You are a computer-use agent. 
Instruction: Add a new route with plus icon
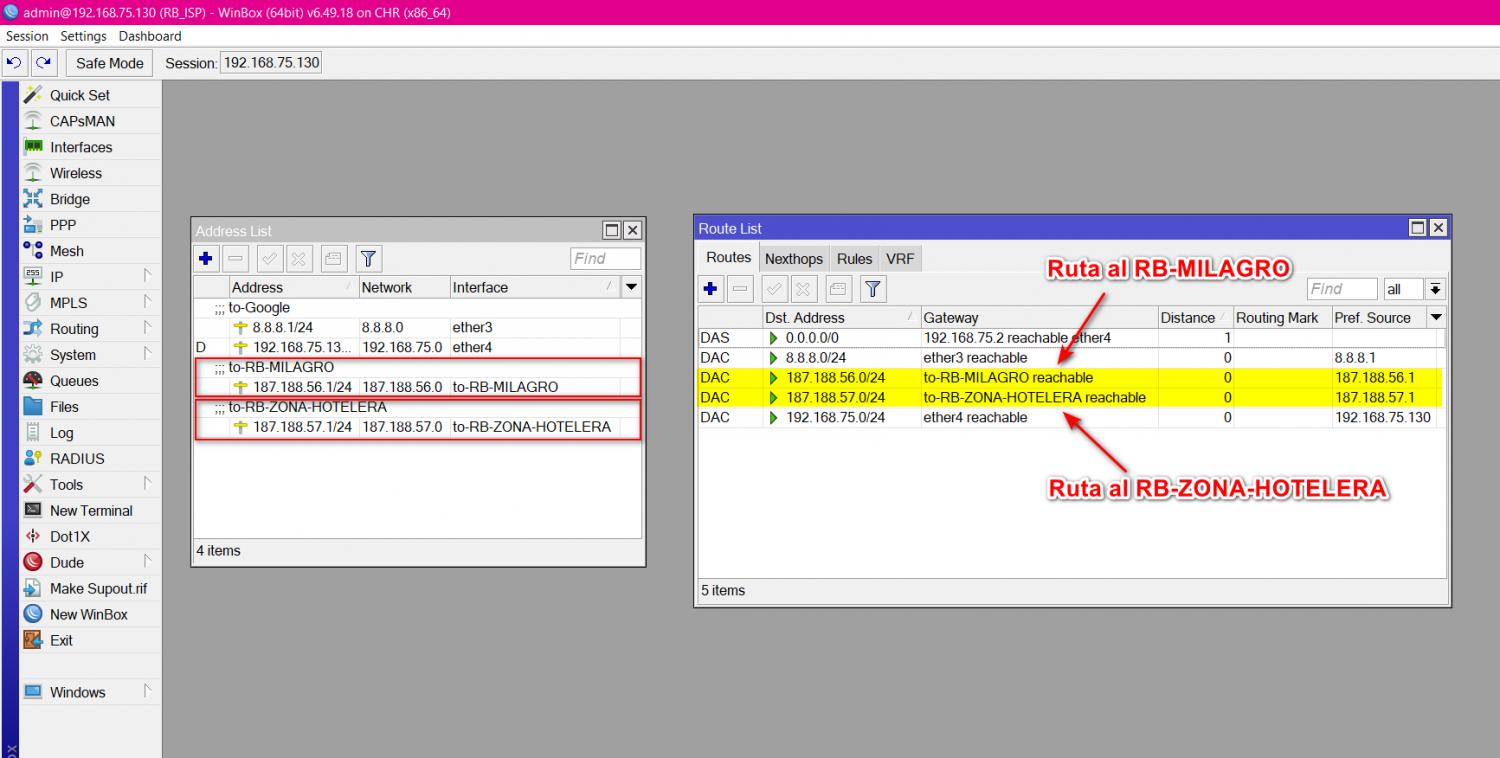point(711,289)
